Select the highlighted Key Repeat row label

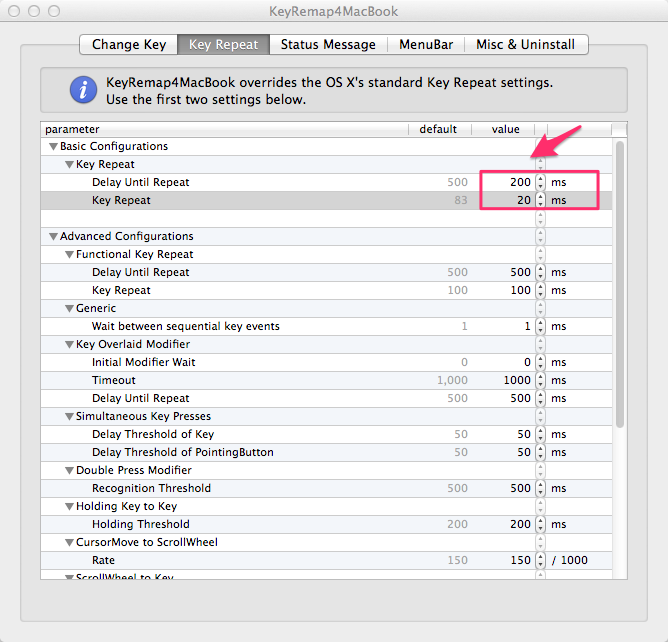(x=121, y=200)
